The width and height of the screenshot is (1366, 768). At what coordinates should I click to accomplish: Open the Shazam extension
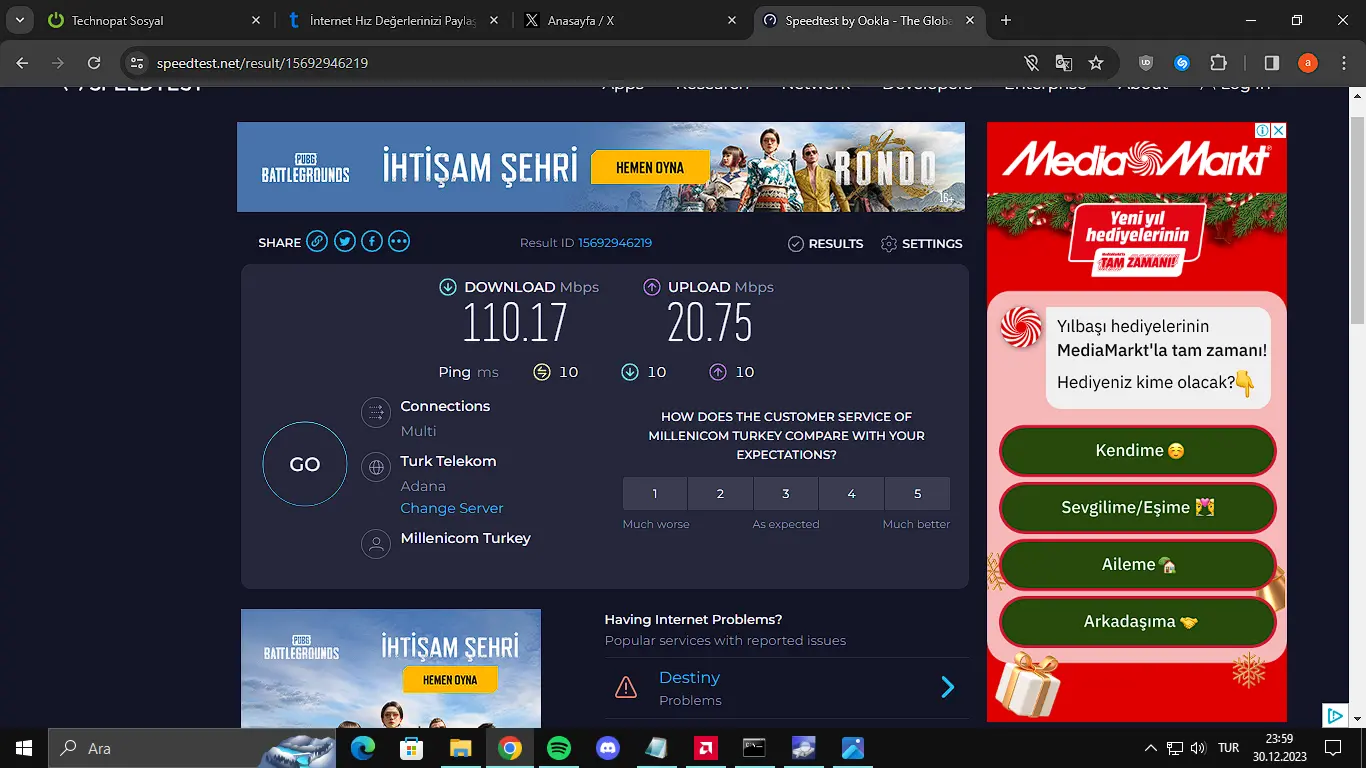1181,63
